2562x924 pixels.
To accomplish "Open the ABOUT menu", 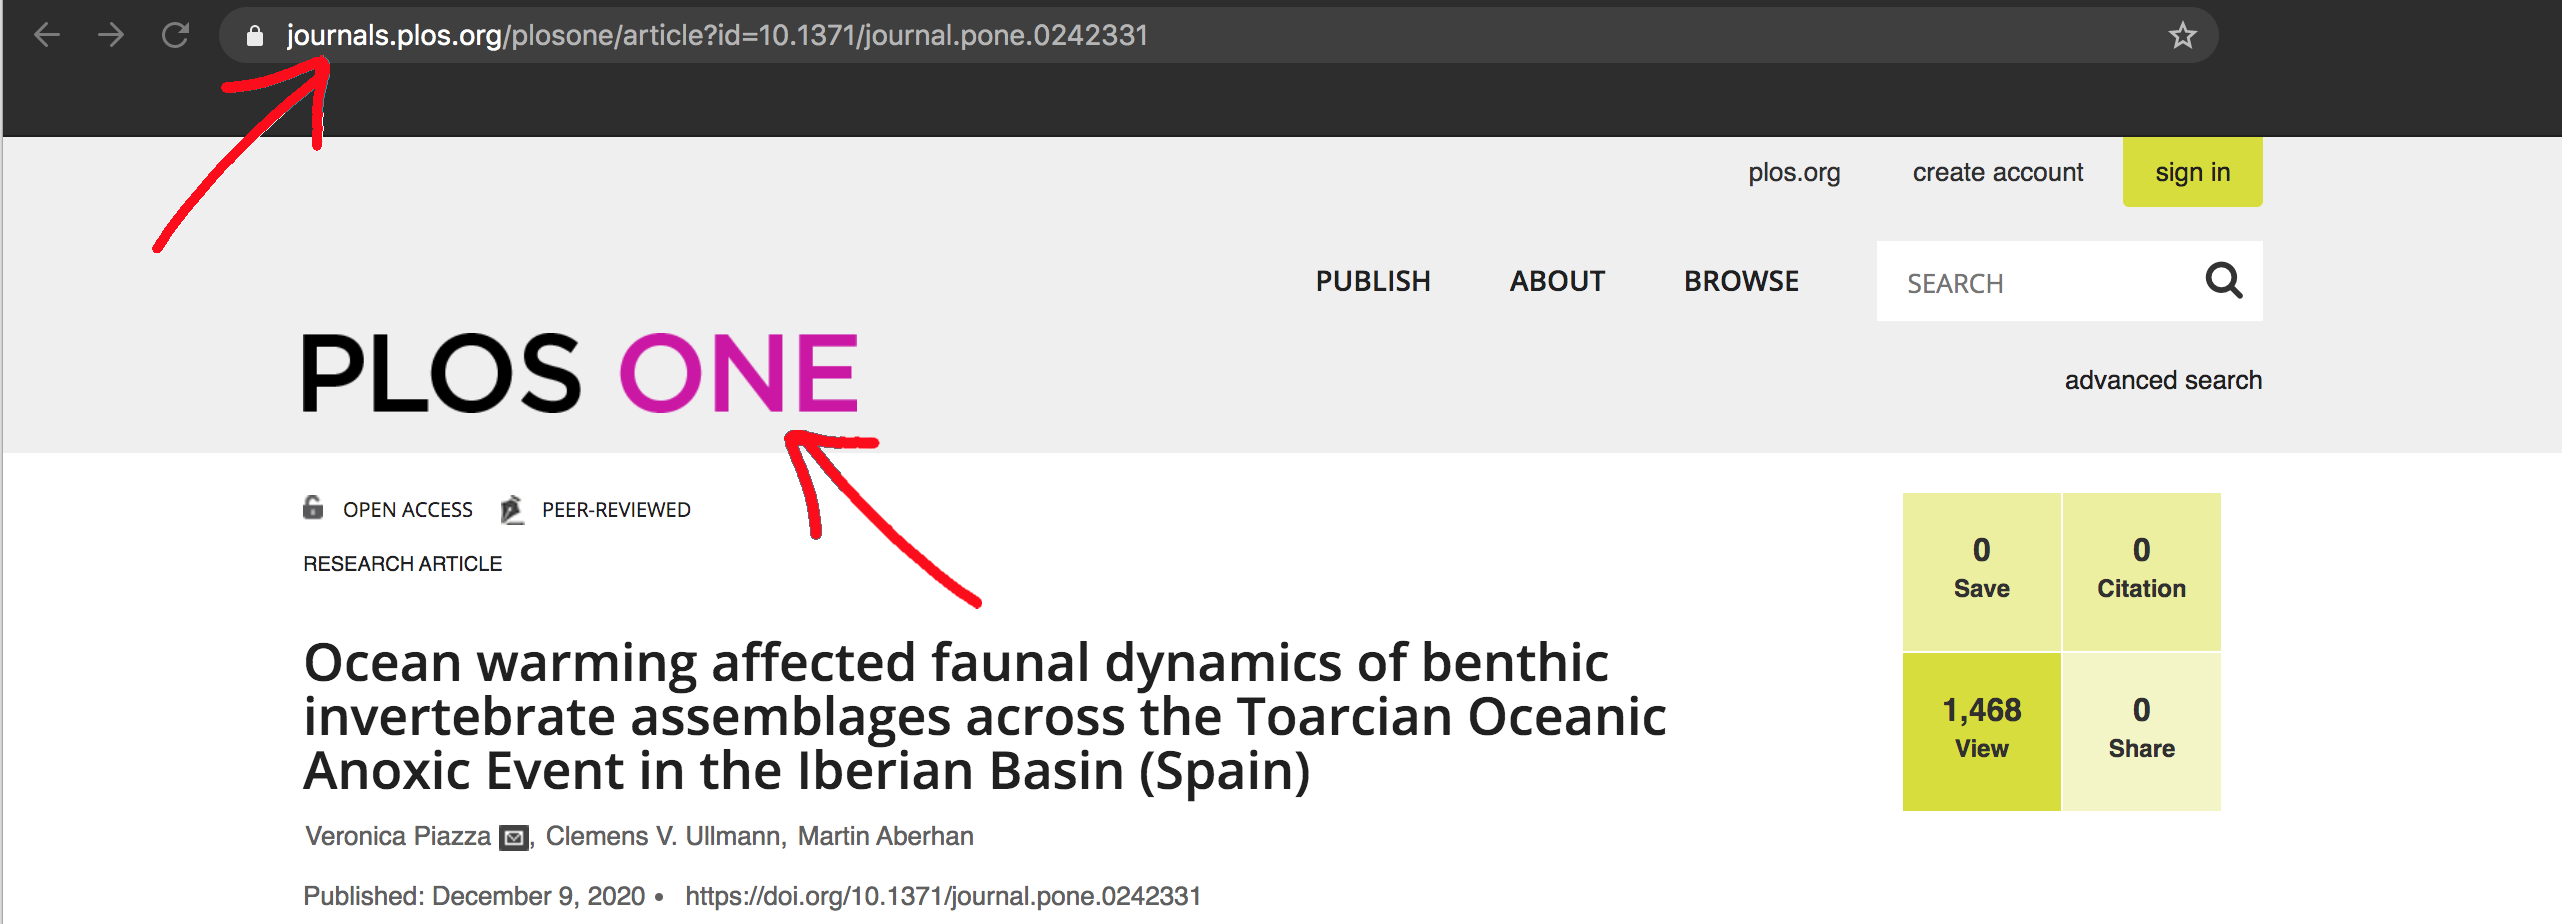I will pos(1557,281).
